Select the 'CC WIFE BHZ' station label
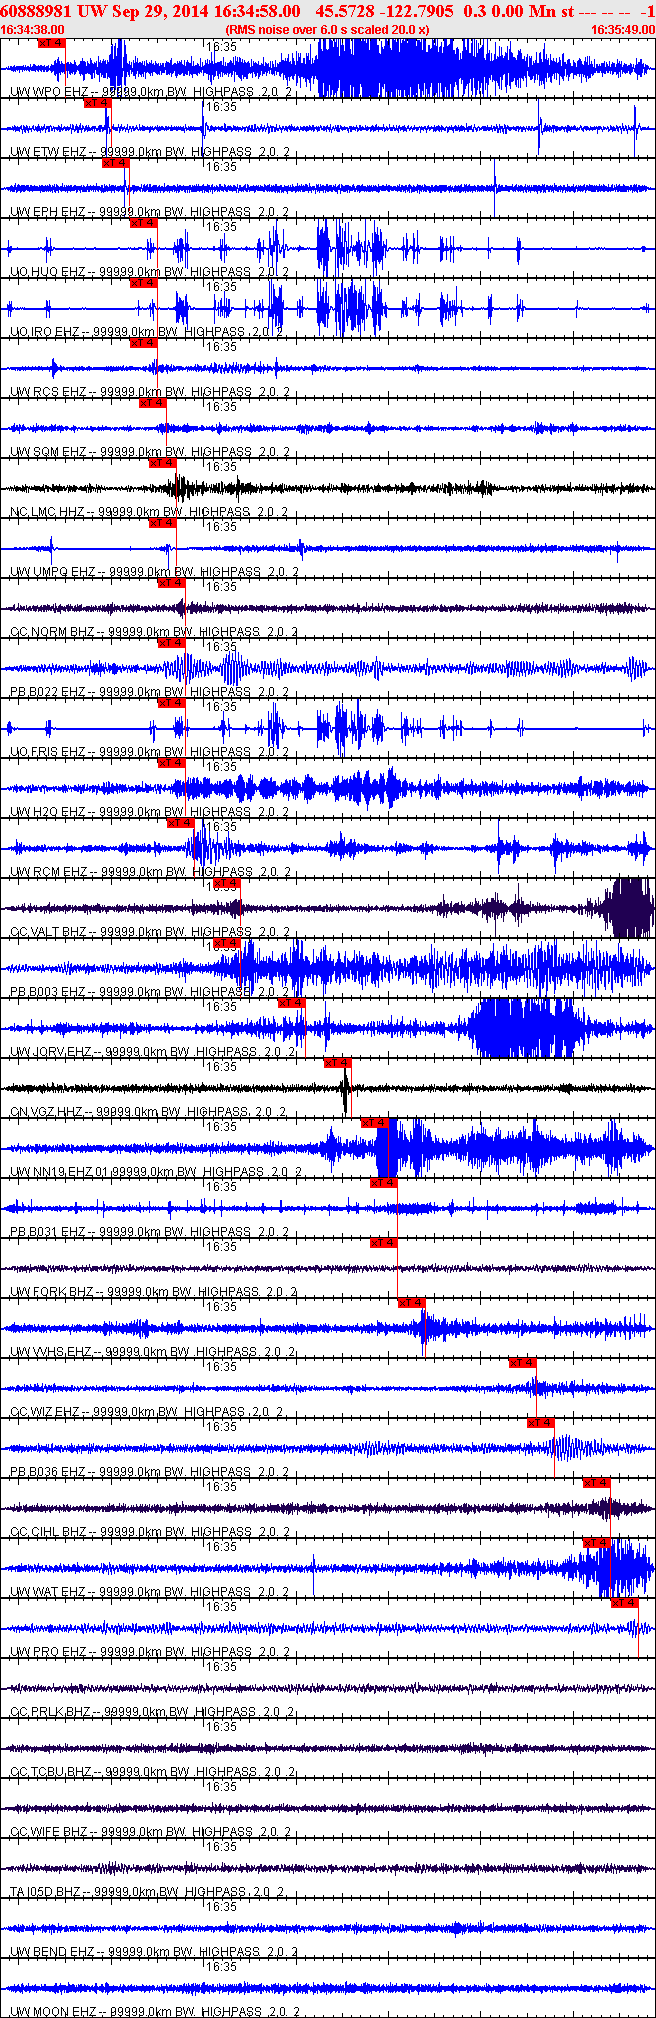The width and height of the screenshot is (656, 2018). tap(48, 1832)
